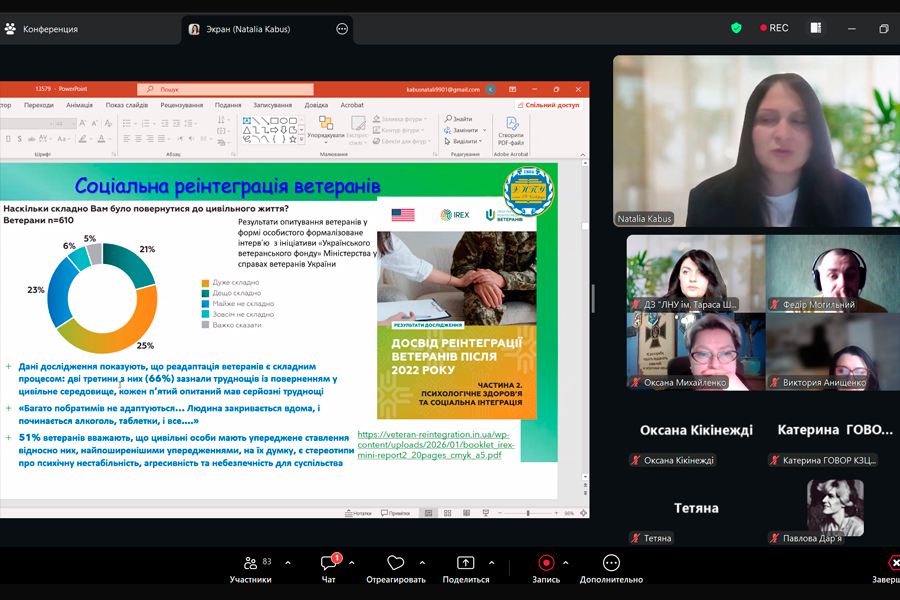Screen dimensions: 900x600
Task: Click the Поделиться share screen icon
Action: click(465, 563)
